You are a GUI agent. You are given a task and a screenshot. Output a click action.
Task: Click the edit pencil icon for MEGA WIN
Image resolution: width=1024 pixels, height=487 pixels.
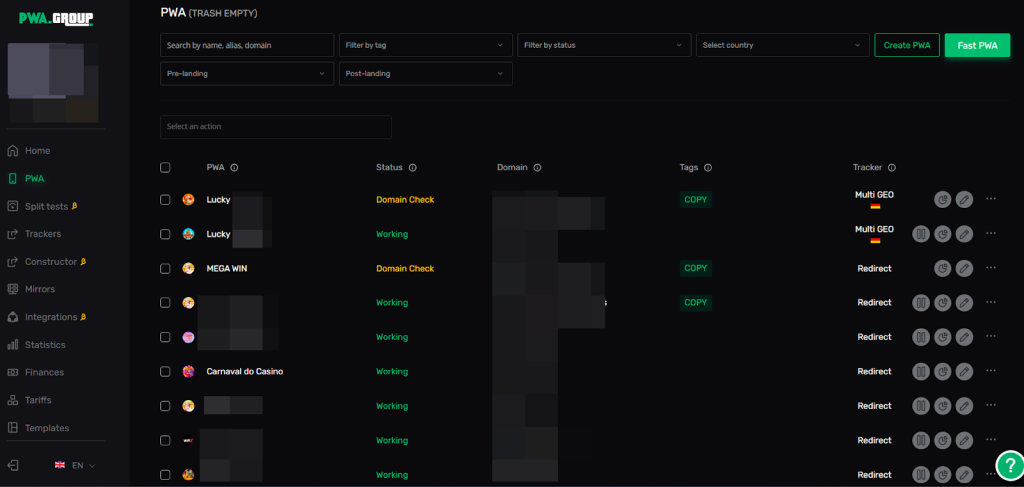coord(964,268)
